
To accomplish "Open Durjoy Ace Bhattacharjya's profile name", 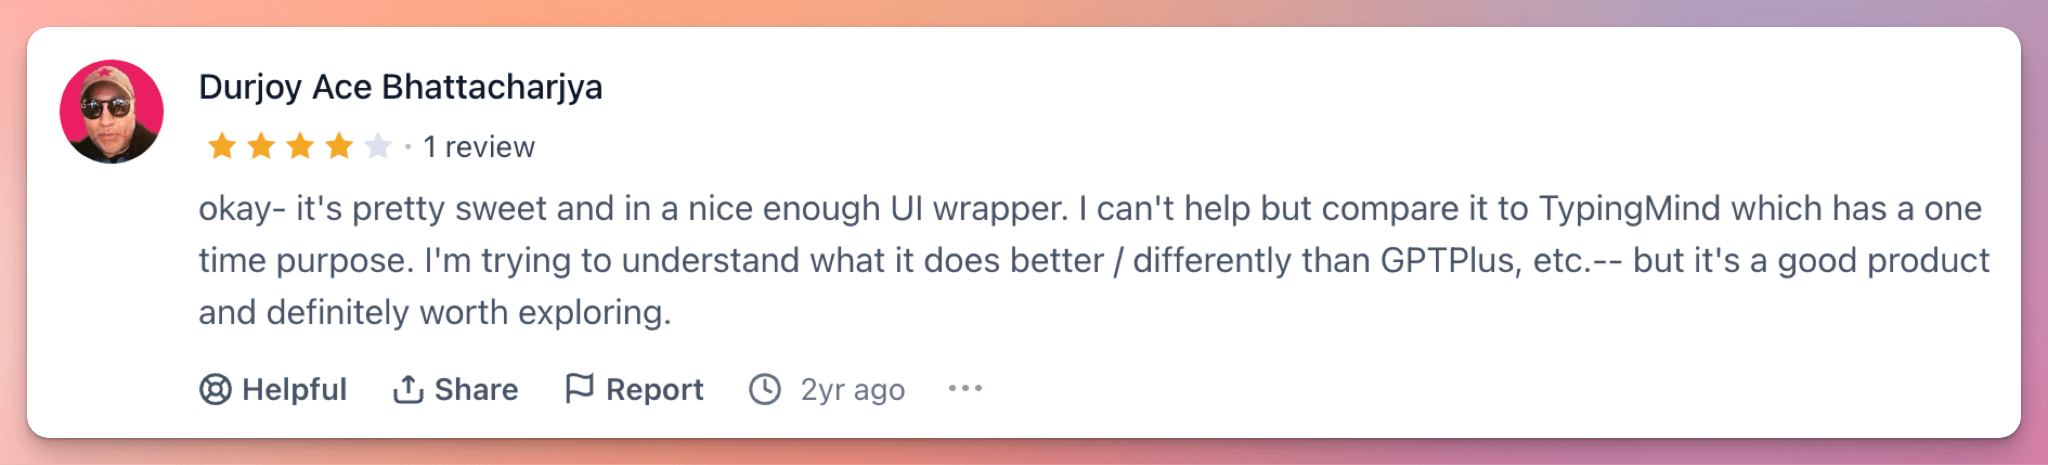I will tap(400, 87).
